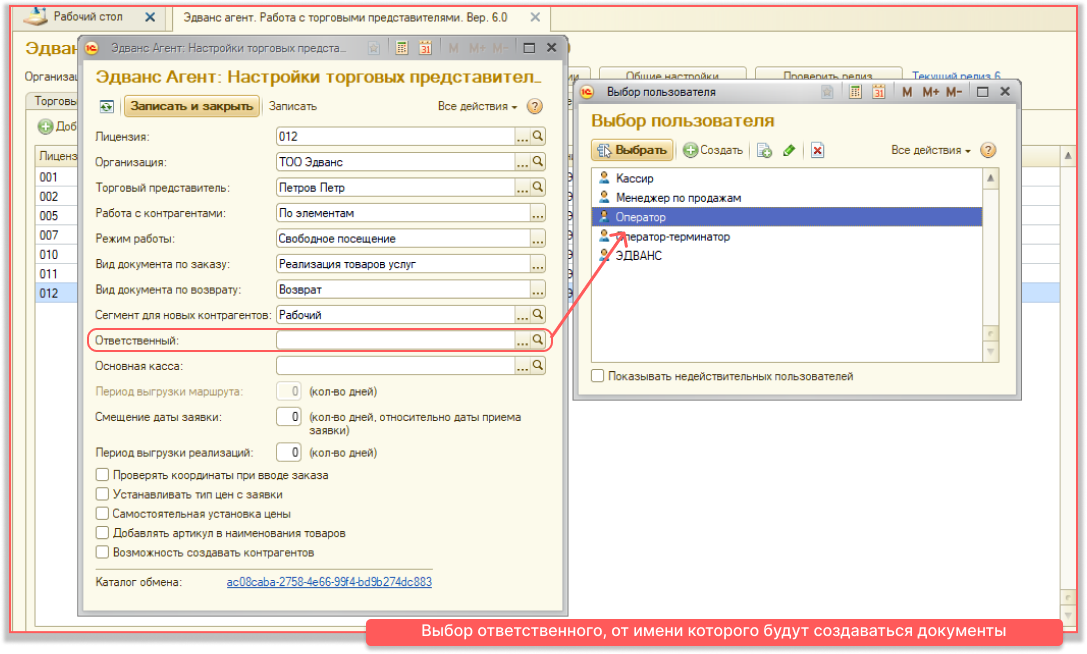Toggle Самостоятельная установка цены checkbox
The width and height of the screenshot is (1087, 654).
tap(103, 514)
